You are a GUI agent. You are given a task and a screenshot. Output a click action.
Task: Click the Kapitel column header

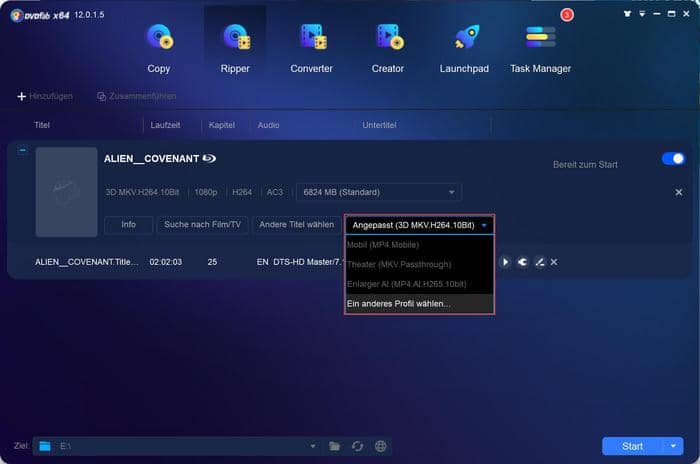[222, 125]
